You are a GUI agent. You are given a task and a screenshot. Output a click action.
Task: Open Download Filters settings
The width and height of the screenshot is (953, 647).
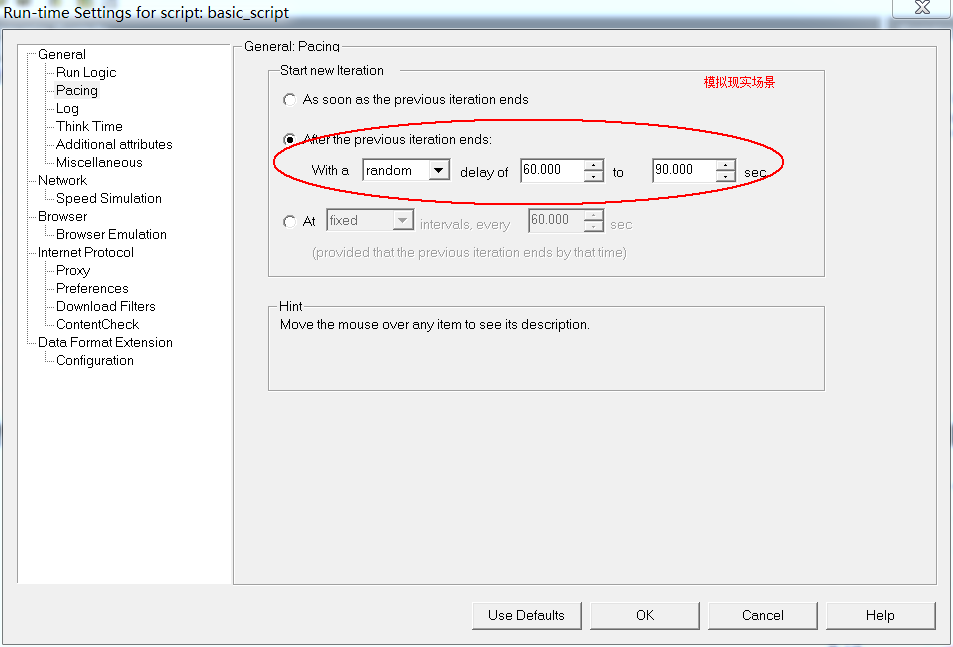(x=105, y=306)
